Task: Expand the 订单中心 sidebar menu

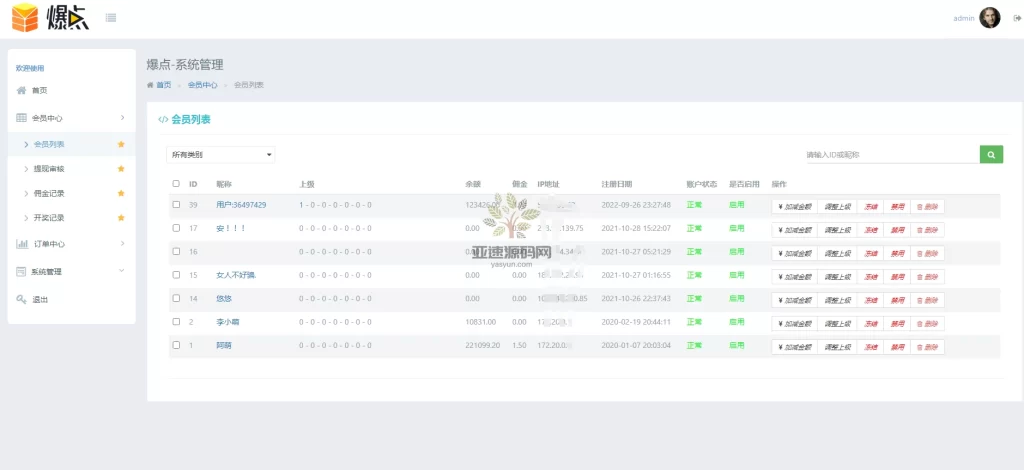Action: pos(71,243)
